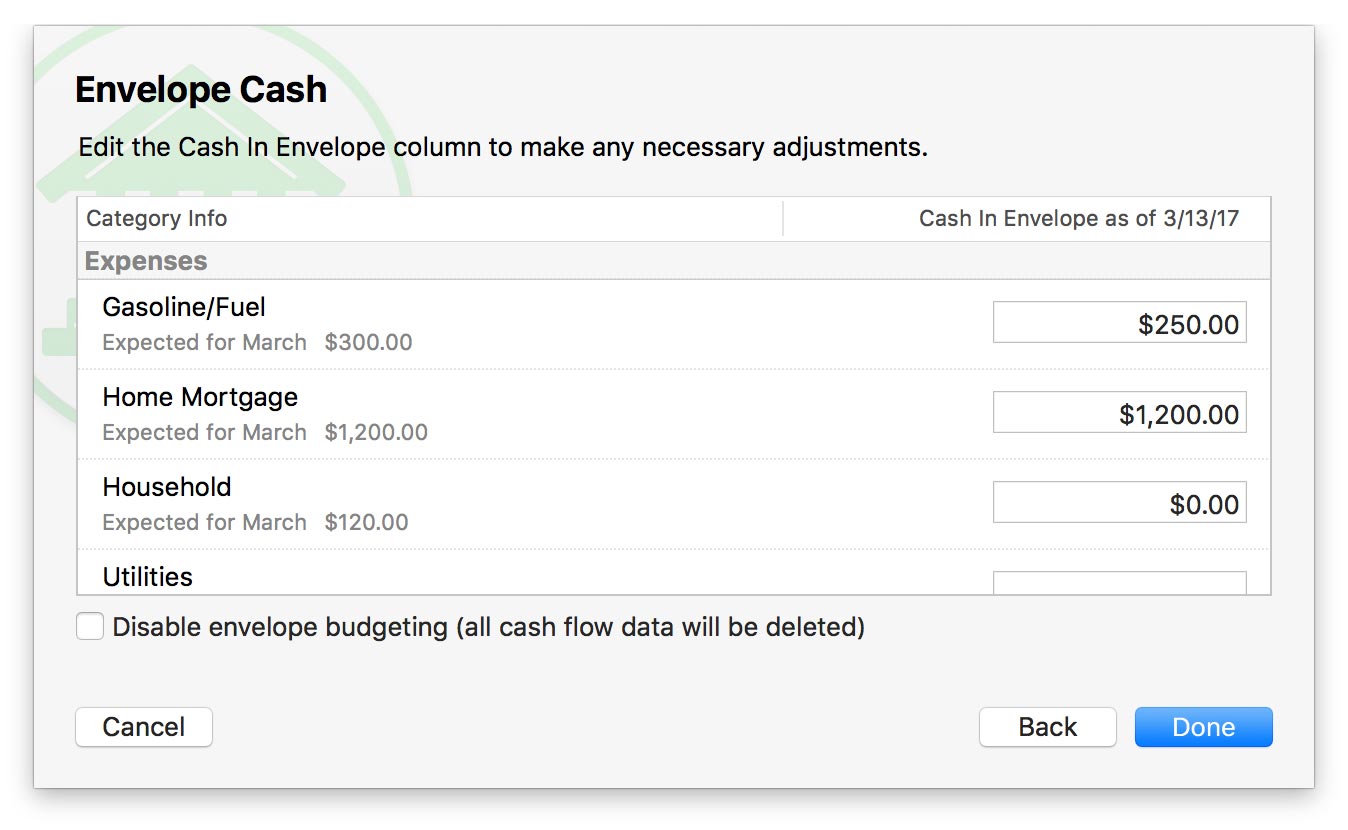The width and height of the screenshot is (1348, 830).
Task: Click the Home Mortgage $1,200.00 cash field
Action: [x=1119, y=413]
